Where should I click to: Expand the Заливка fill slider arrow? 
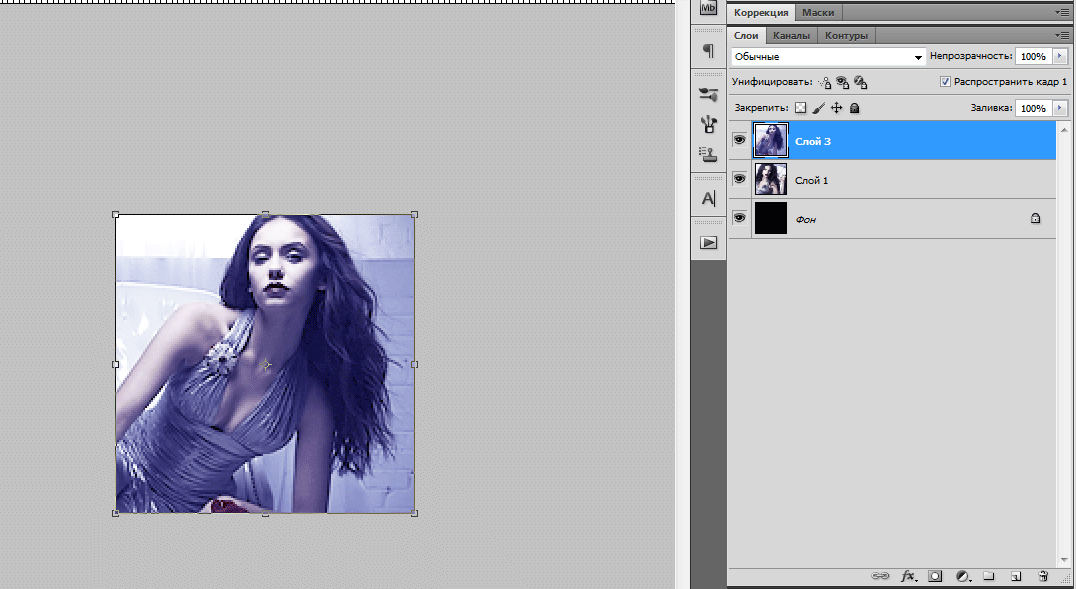pos(1059,108)
